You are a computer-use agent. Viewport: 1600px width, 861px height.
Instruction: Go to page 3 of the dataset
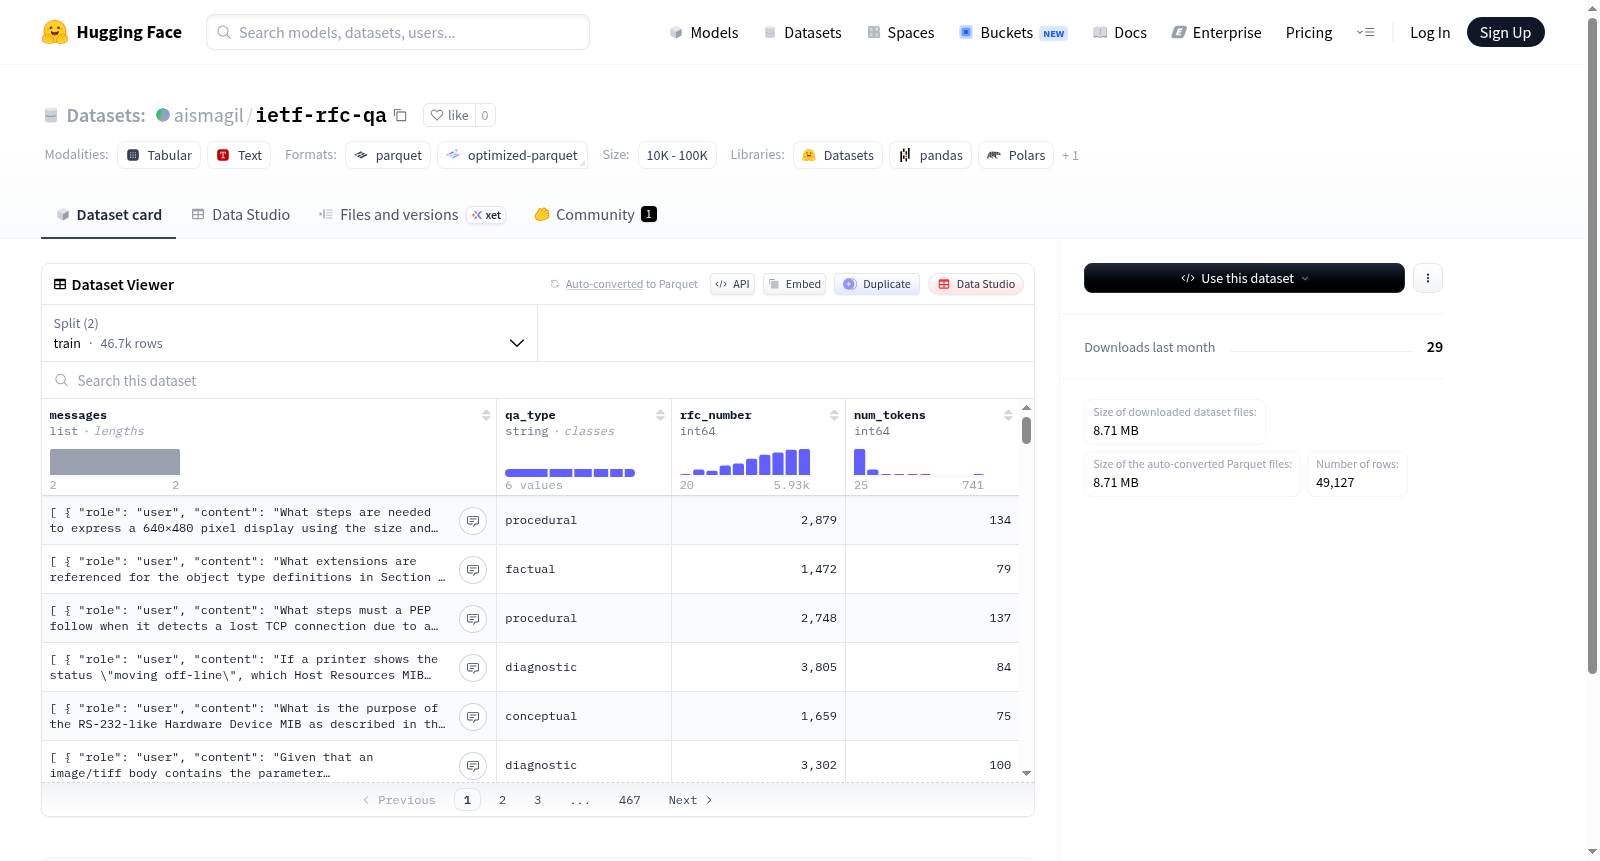(538, 800)
